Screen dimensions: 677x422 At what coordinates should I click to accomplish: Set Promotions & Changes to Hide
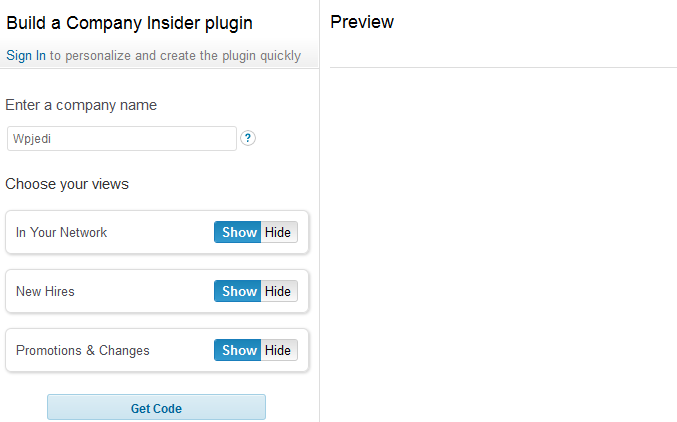279,350
